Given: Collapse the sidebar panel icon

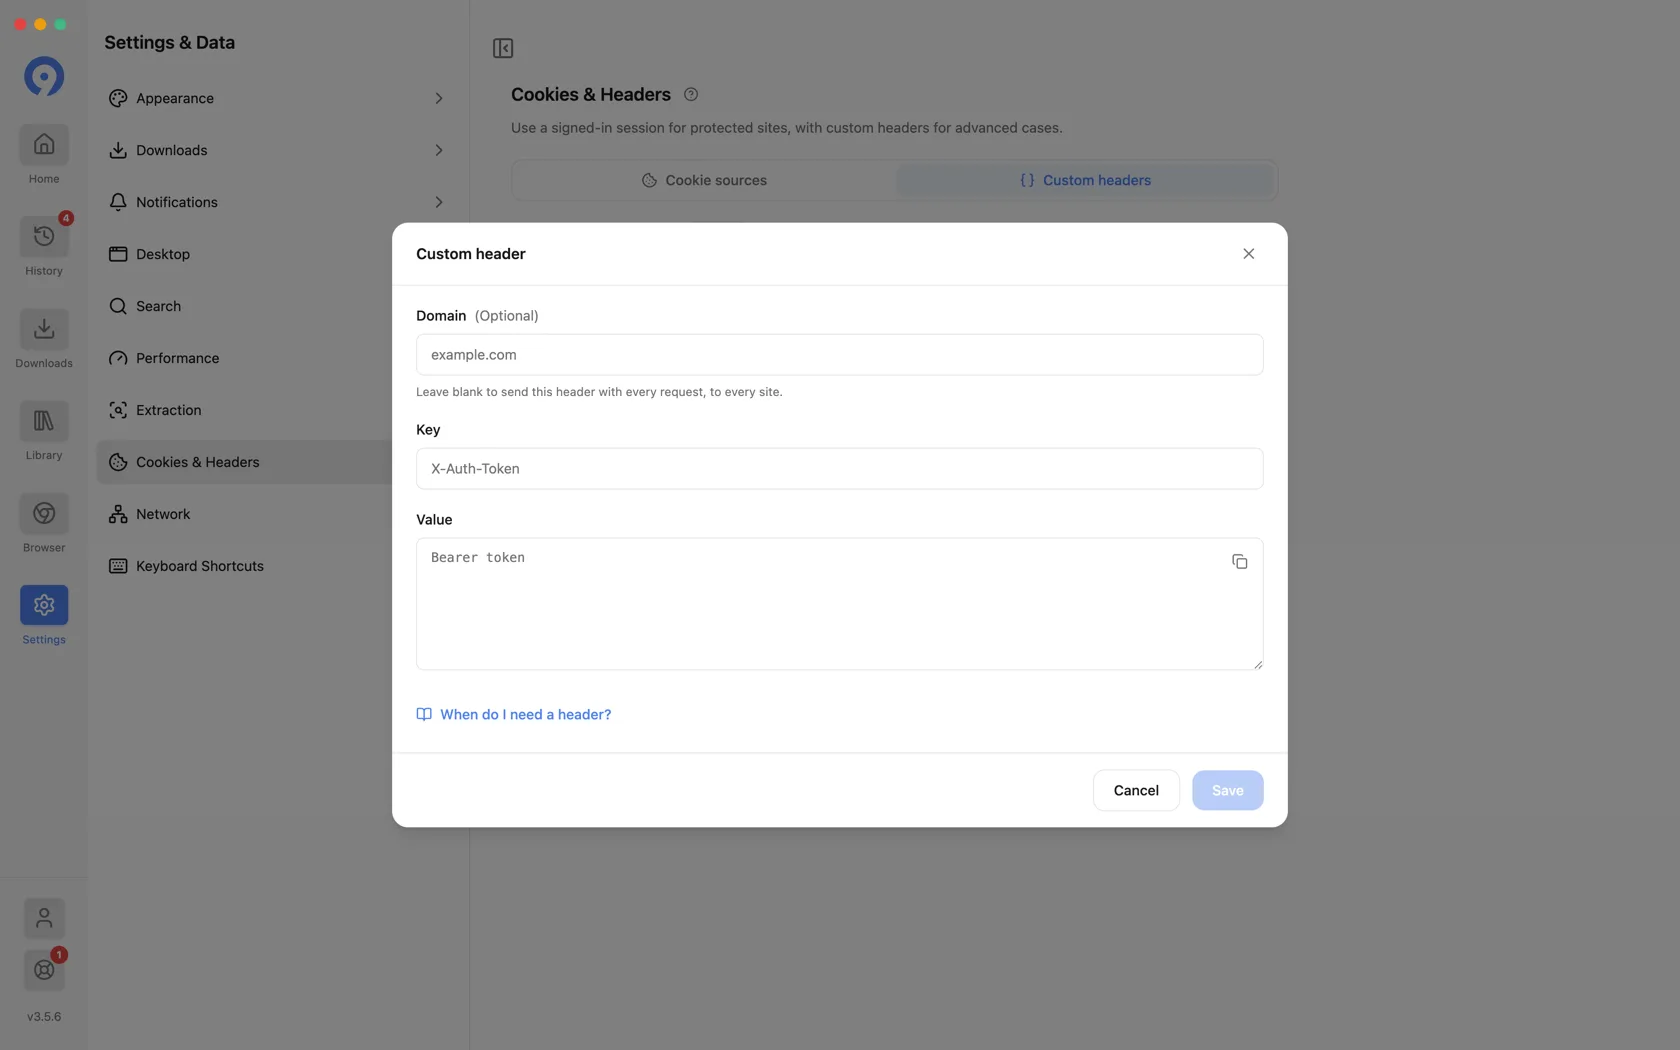Looking at the screenshot, I should [503, 48].
